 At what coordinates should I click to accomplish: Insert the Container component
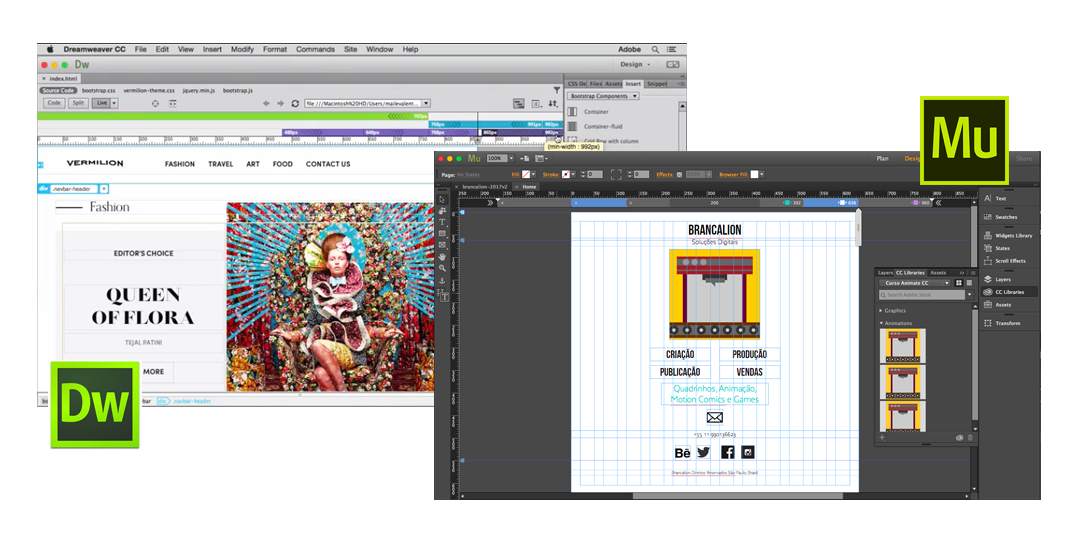click(x=596, y=111)
